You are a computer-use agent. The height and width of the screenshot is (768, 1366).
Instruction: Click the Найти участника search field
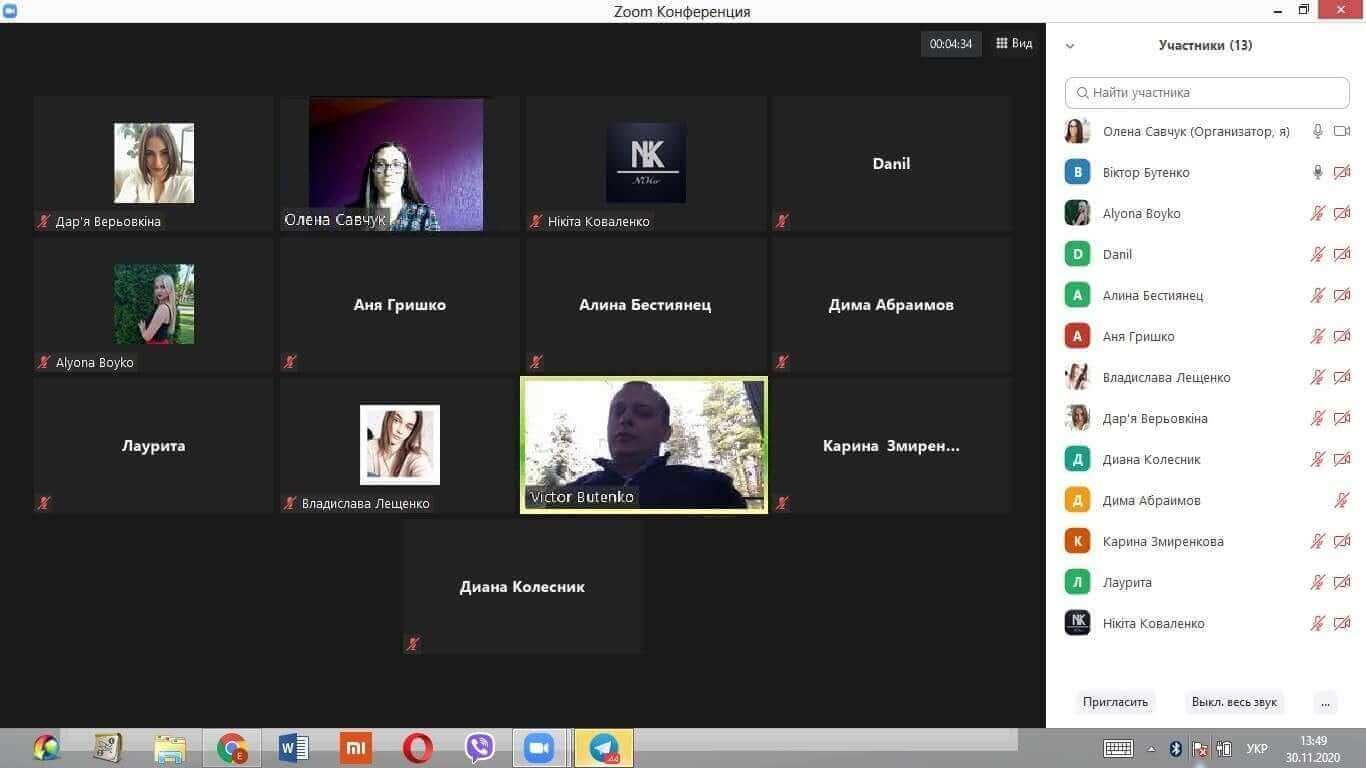click(x=1207, y=92)
